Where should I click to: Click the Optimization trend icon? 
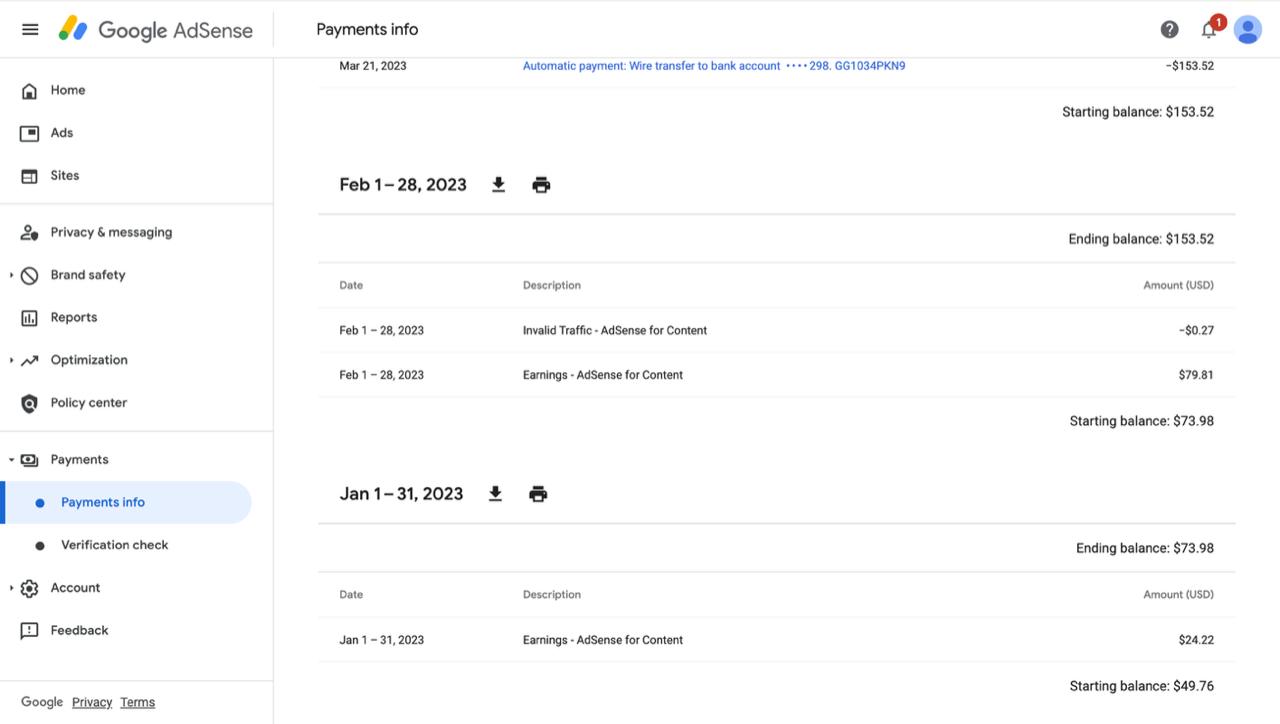click(x=30, y=360)
